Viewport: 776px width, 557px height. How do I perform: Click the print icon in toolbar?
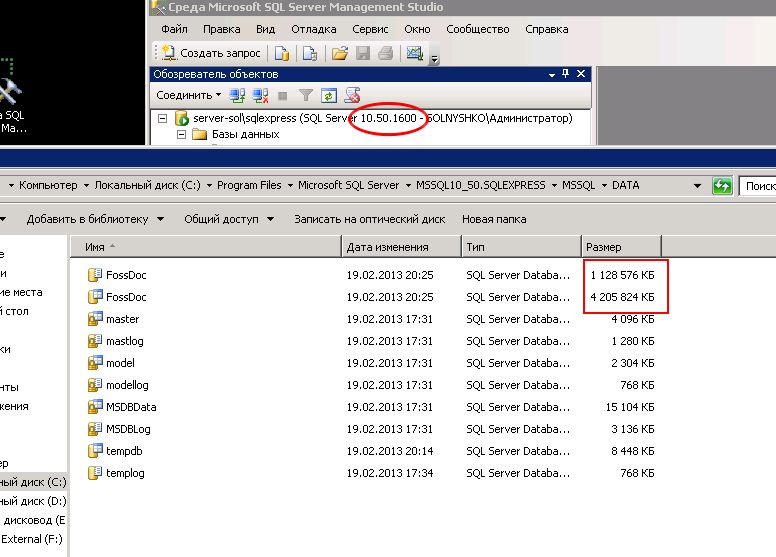click(386, 53)
